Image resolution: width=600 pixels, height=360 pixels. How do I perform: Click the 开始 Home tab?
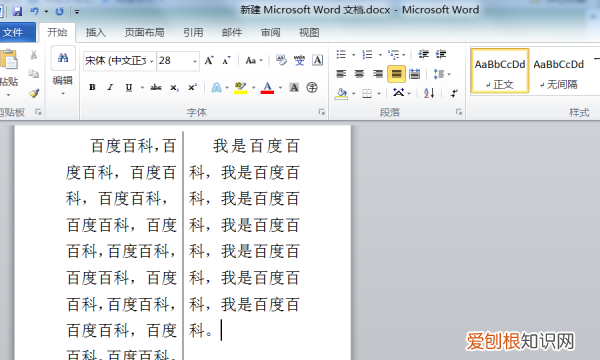[57, 33]
